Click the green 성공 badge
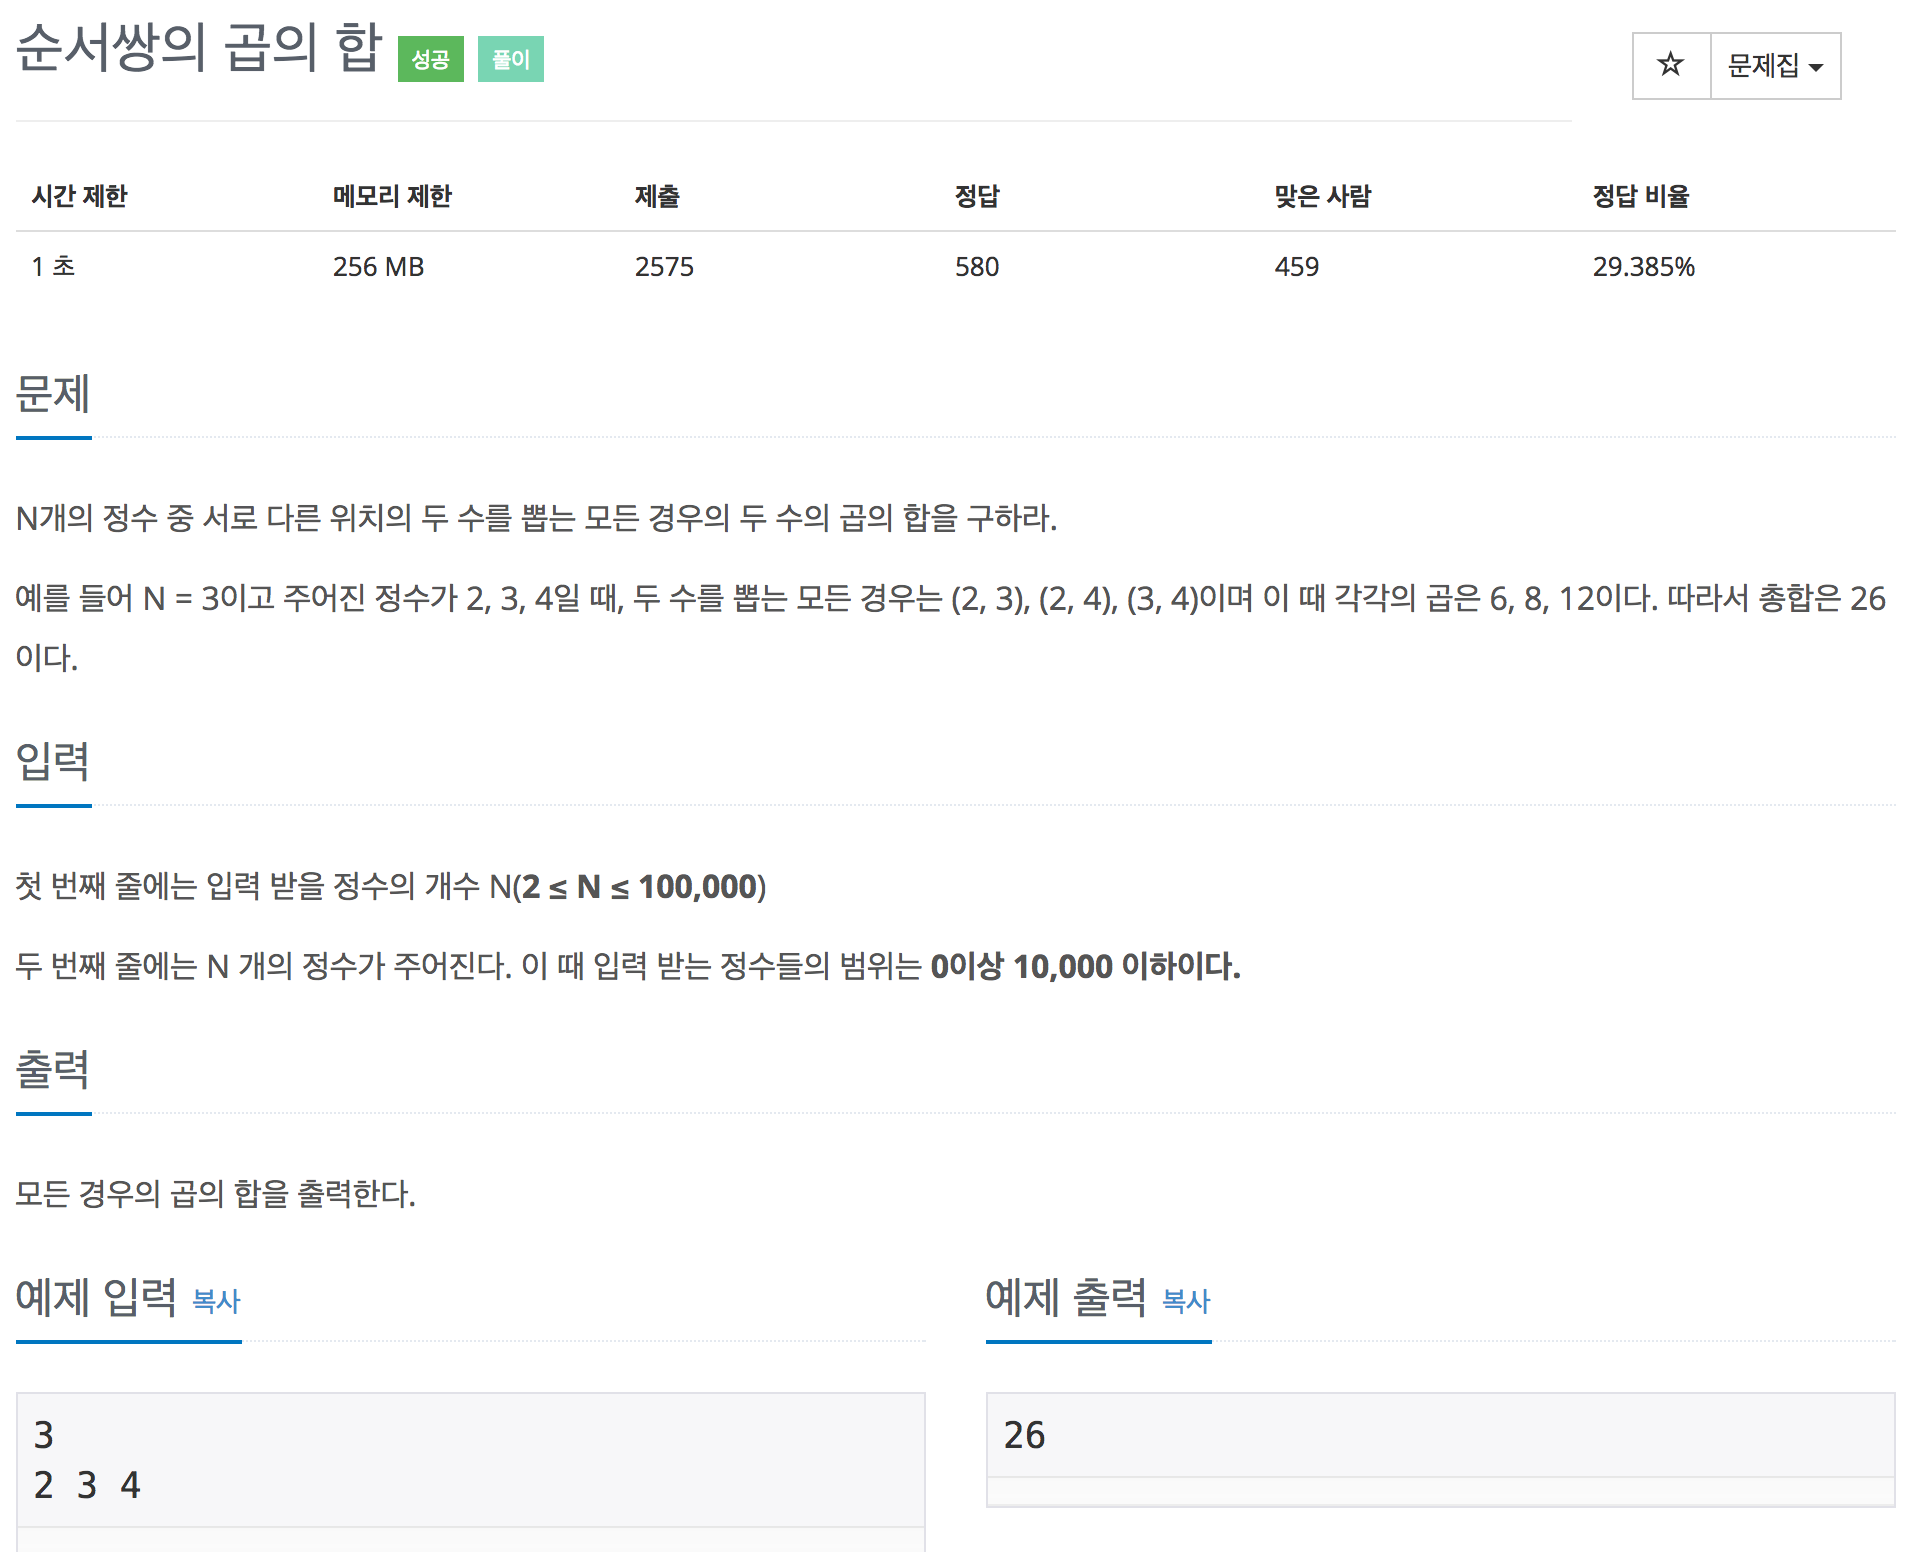Image resolution: width=1918 pixels, height=1552 pixels. pos(430,59)
